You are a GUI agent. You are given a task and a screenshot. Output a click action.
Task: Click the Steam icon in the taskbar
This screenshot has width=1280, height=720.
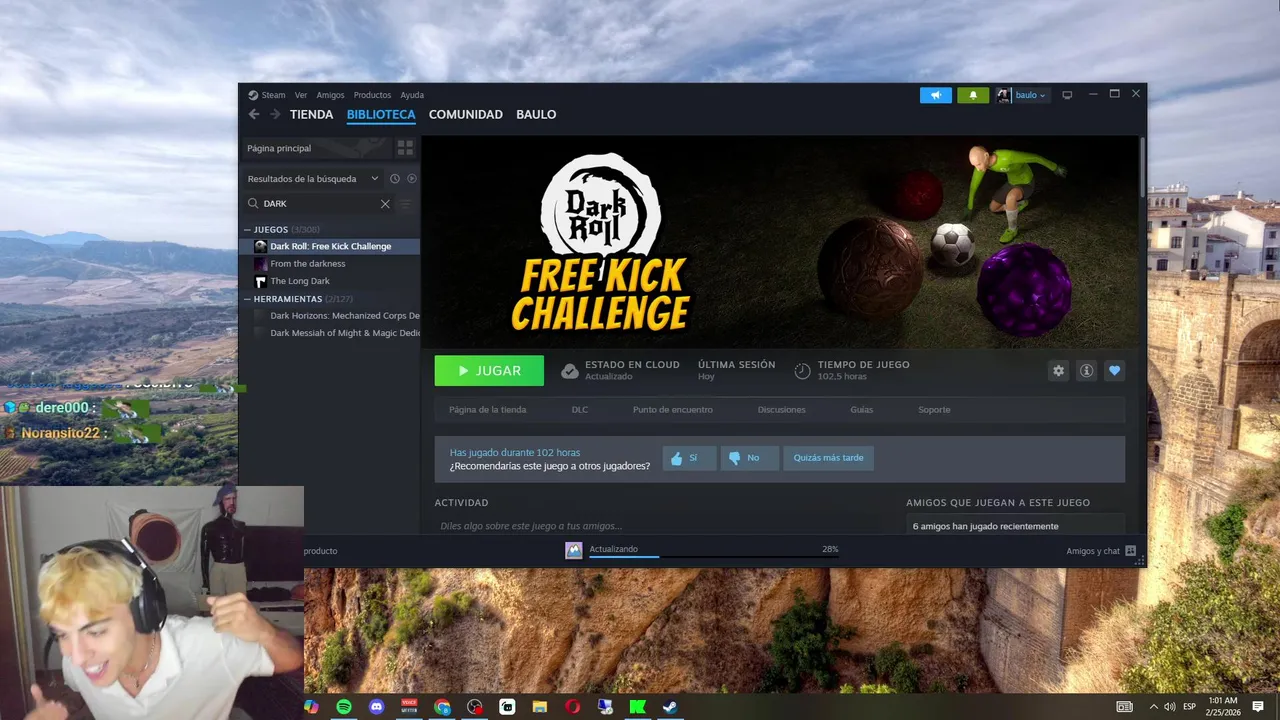(671, 706)
